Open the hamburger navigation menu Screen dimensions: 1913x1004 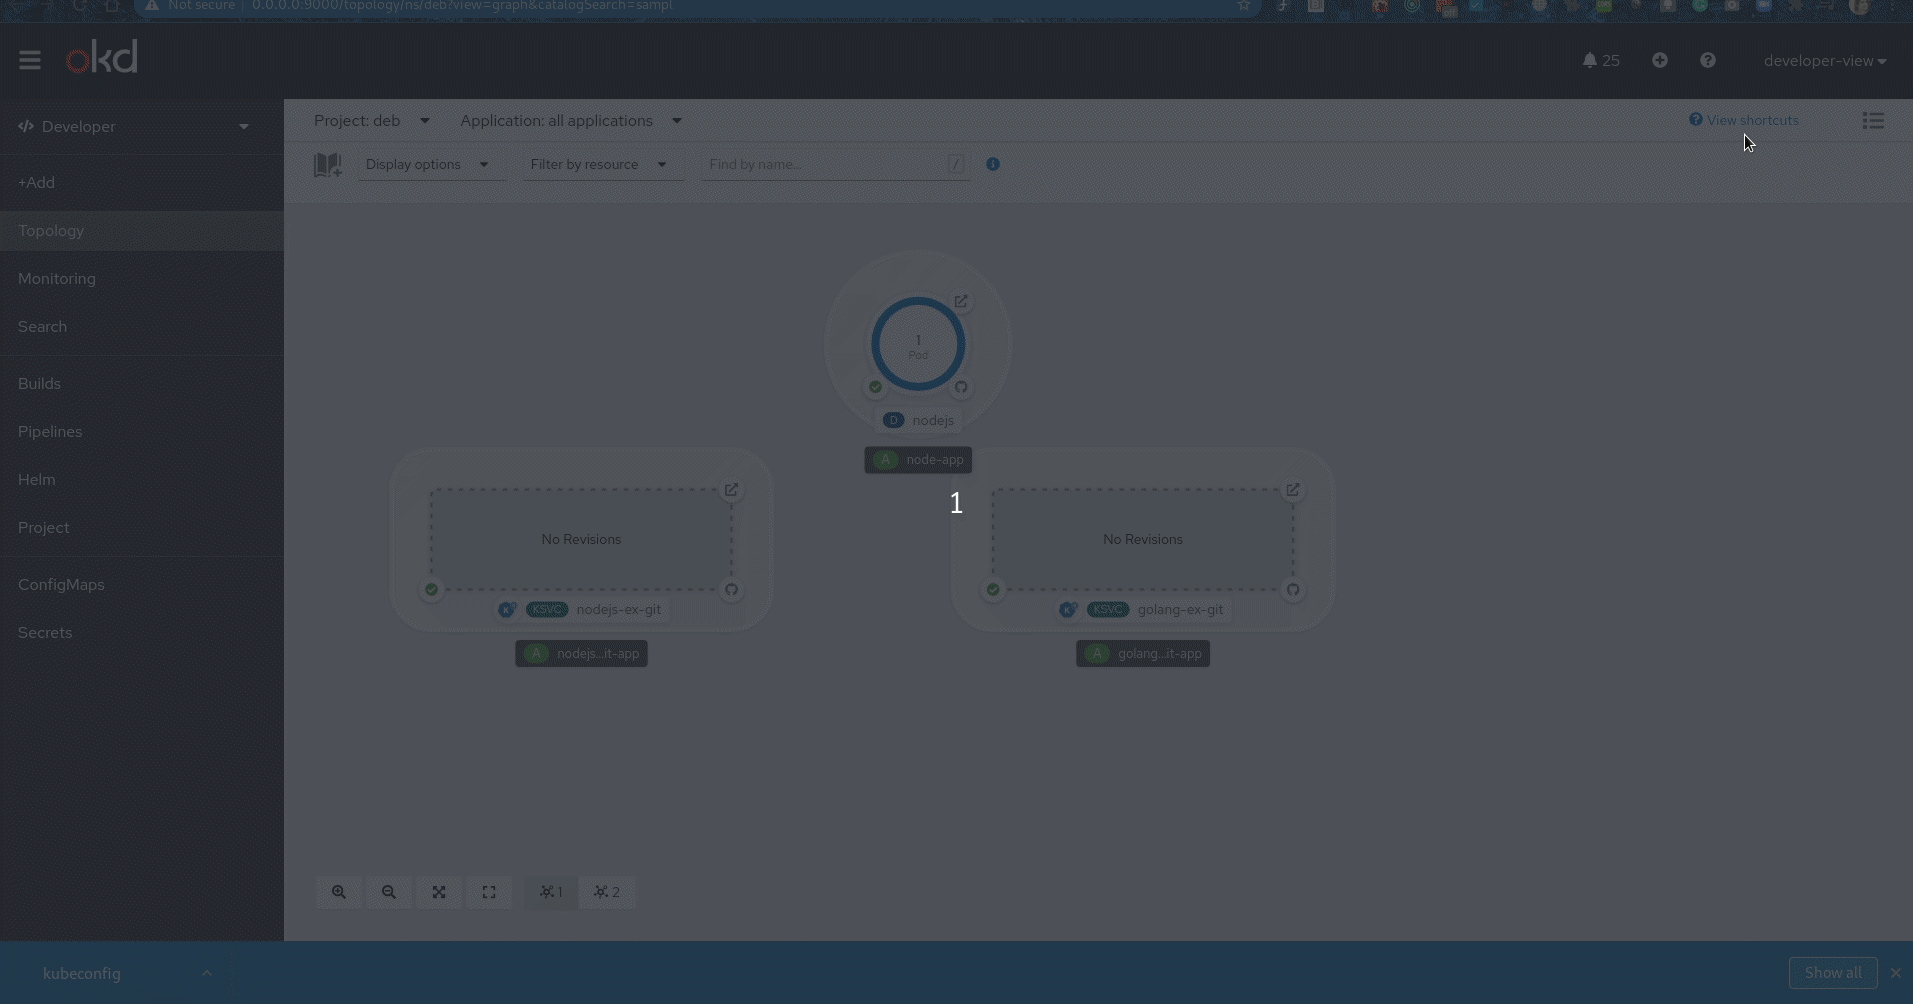coord(30,61)
